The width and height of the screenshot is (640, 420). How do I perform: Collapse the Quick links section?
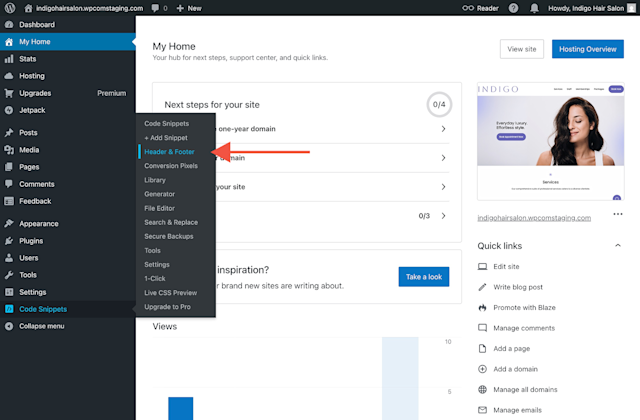(618, 246)
